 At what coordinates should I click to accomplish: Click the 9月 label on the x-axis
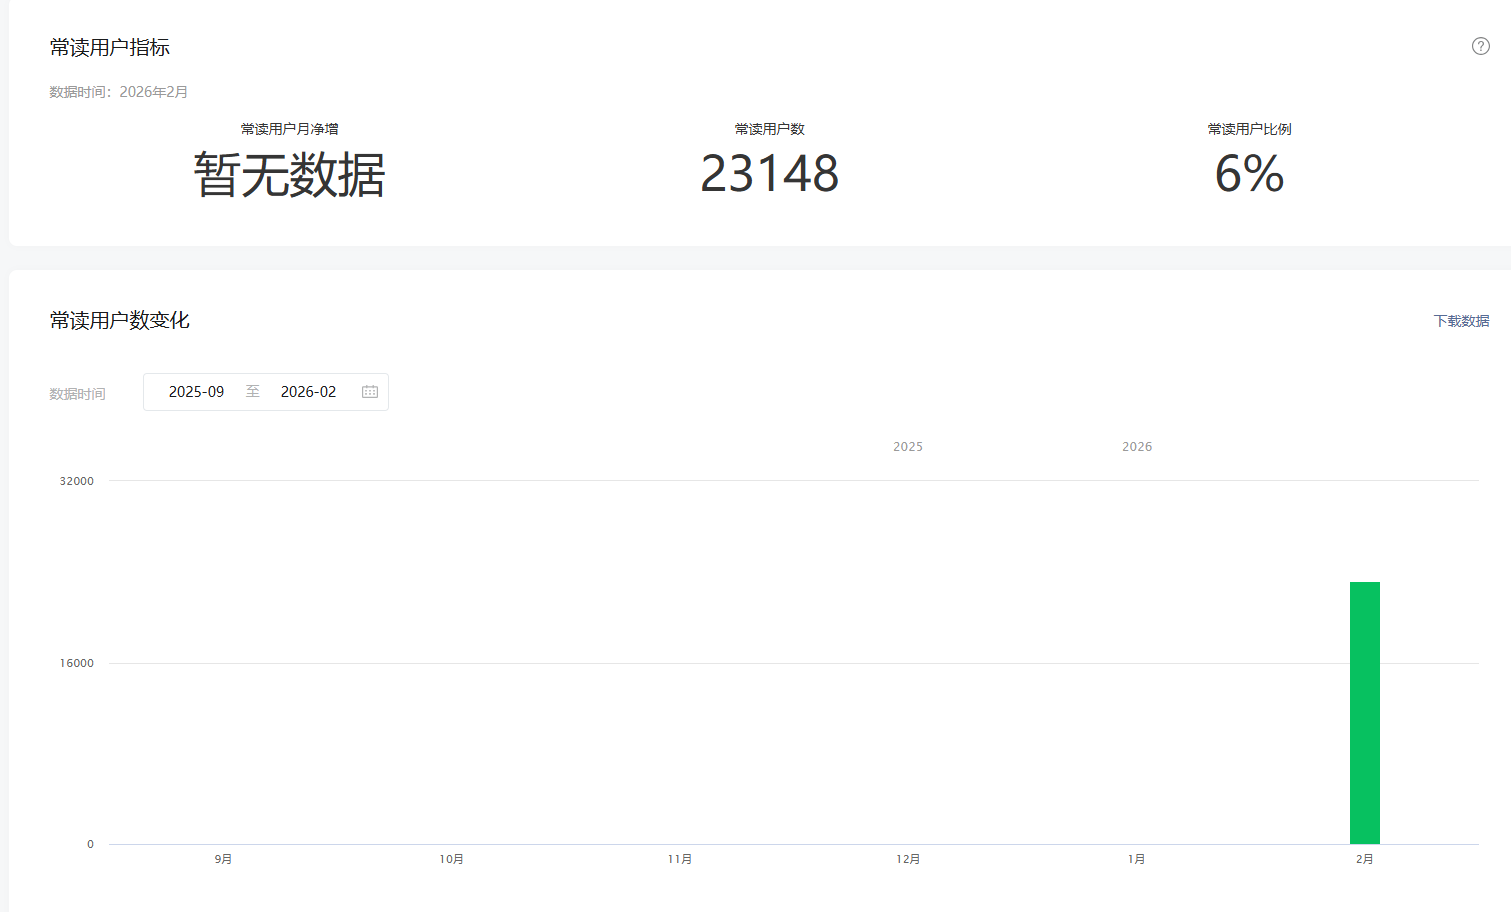pyautogui.click(x=223, y=859)
